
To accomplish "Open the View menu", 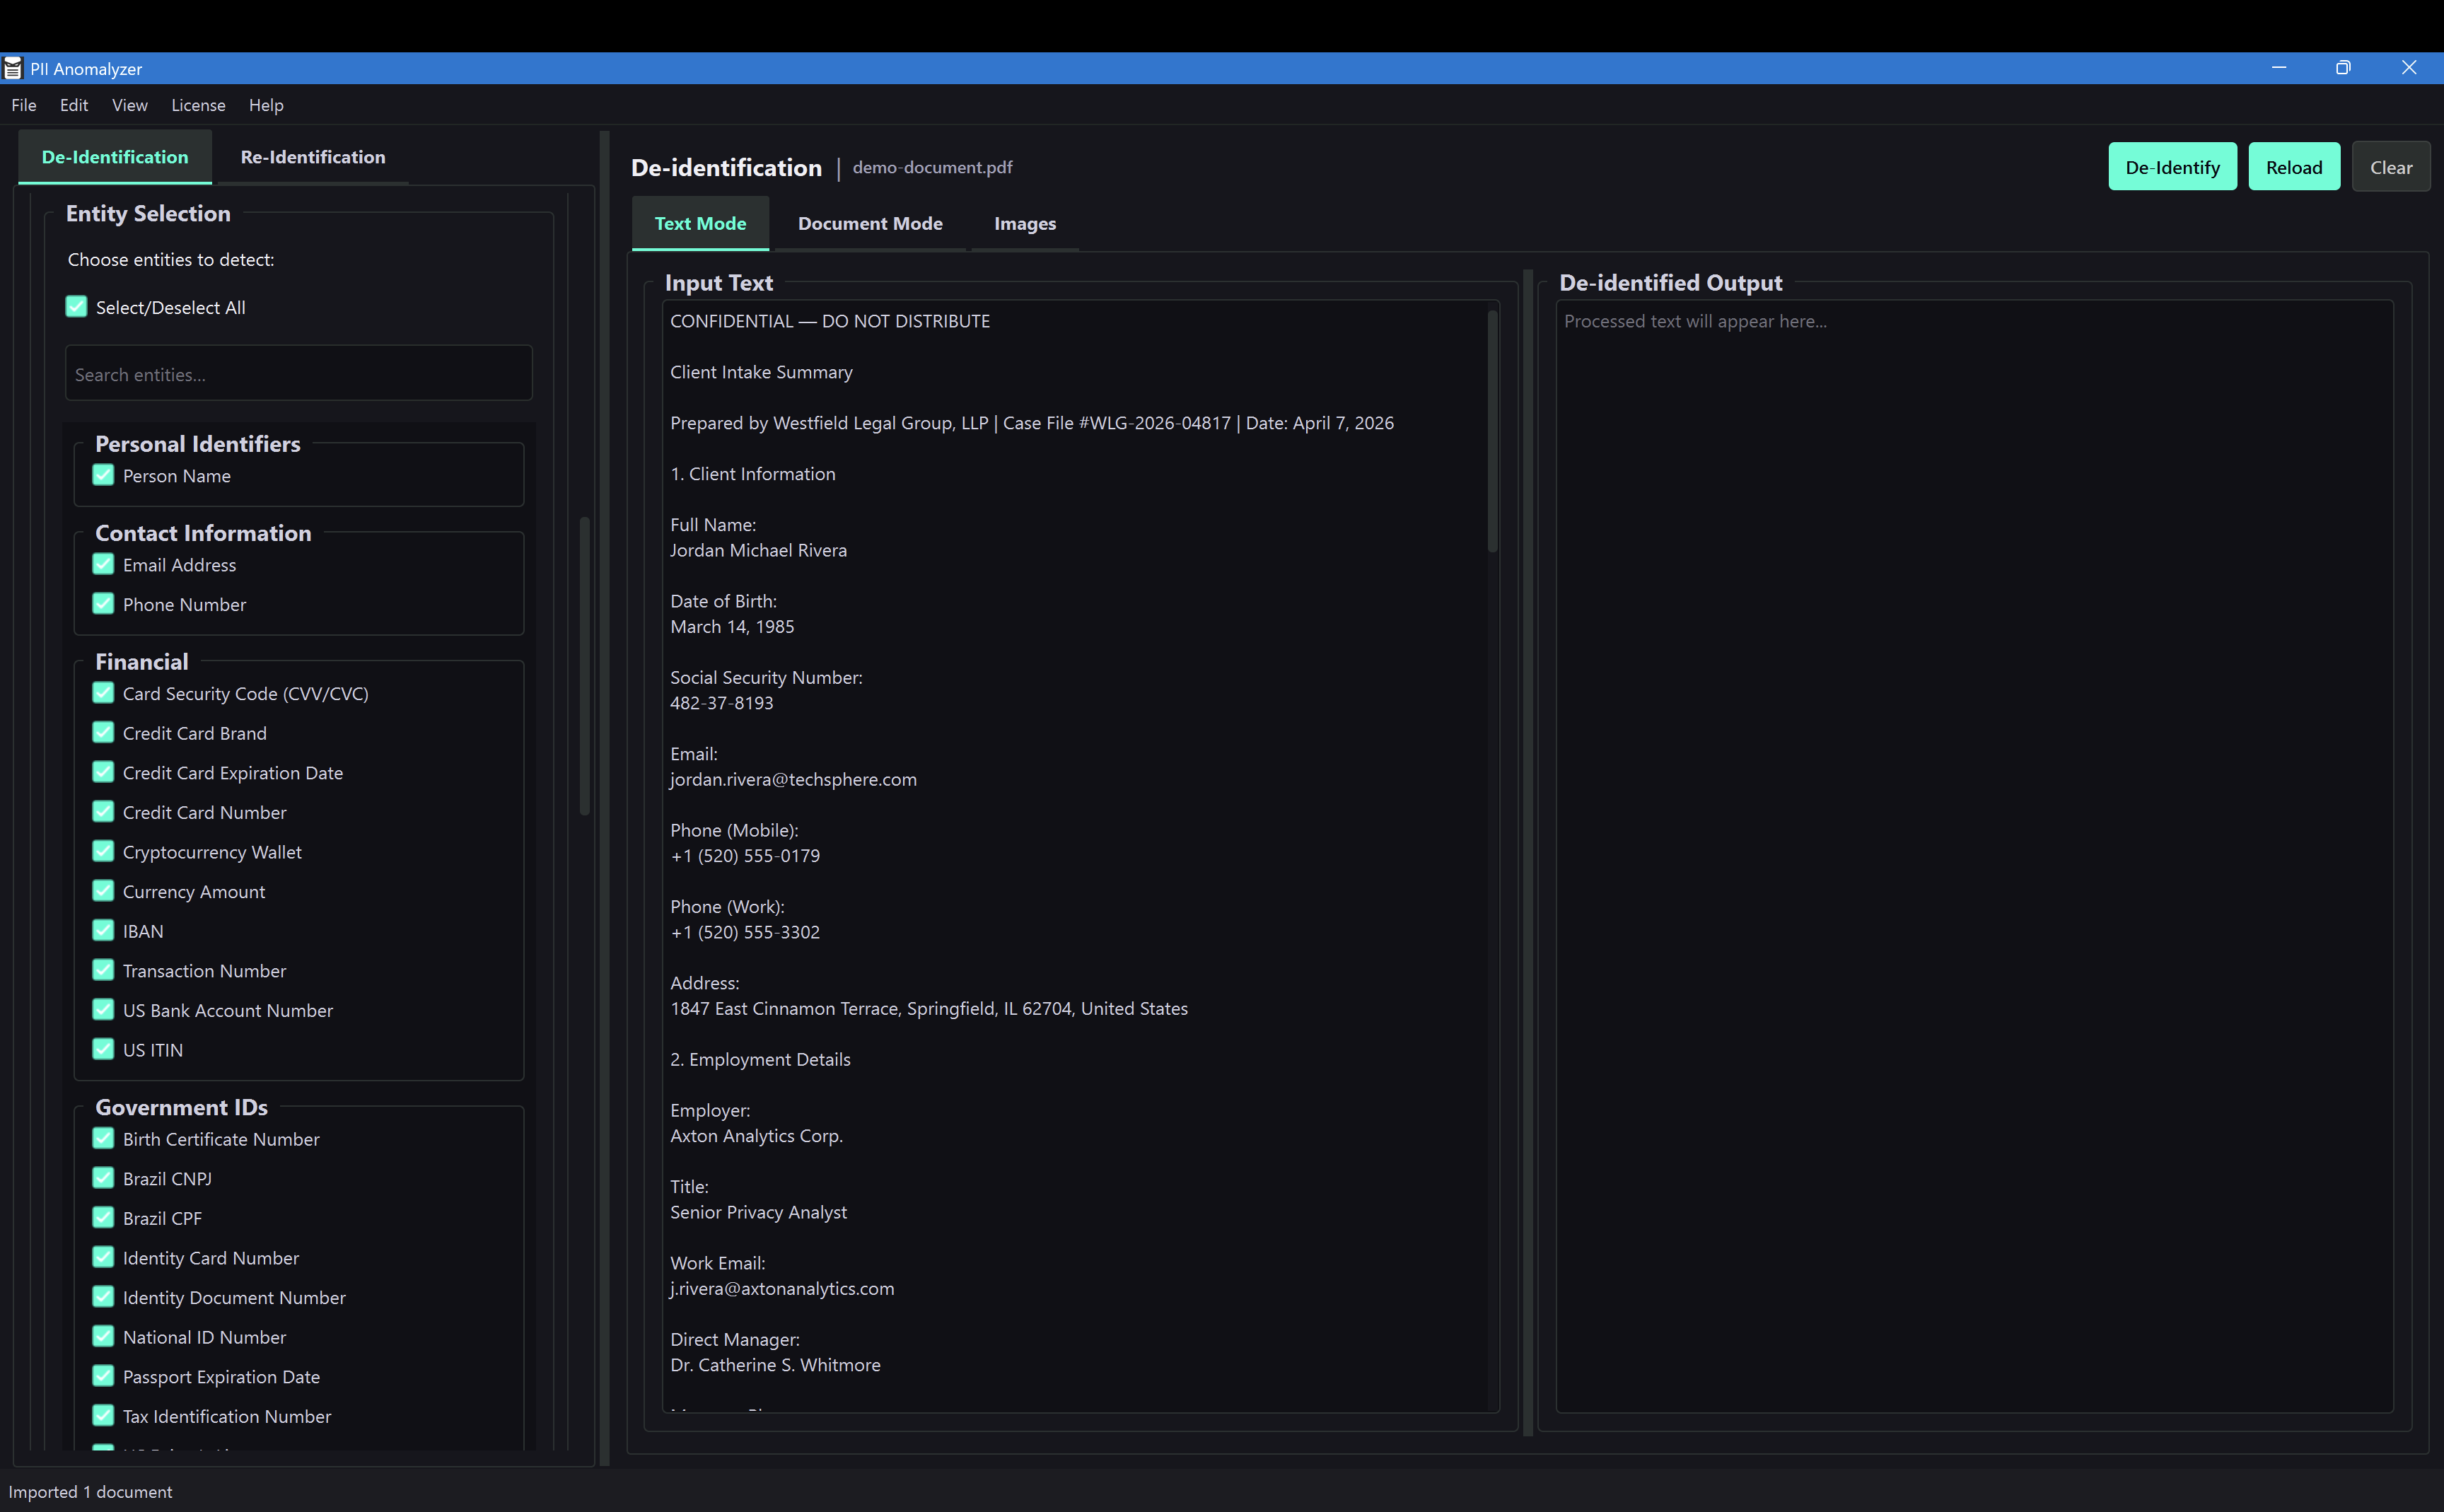I will [130, 105].
